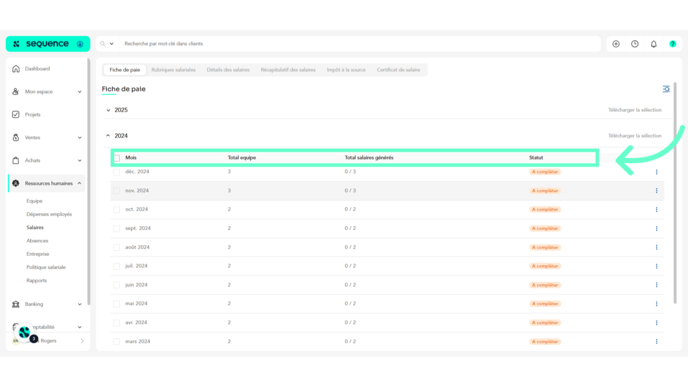Screen dimensions: 688x387
Task: Open Dépenses employés in sidebar
Action: click(x=49, y=214)
